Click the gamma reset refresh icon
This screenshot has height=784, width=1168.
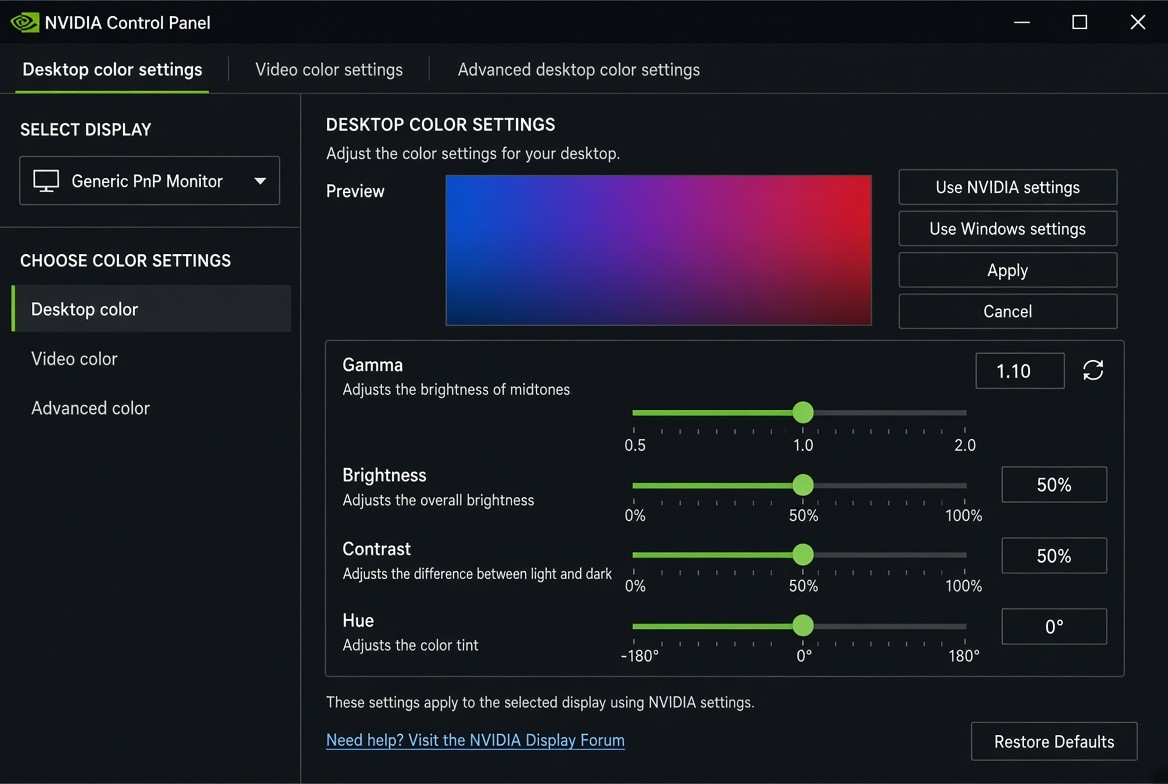(x=1093, y=370)
